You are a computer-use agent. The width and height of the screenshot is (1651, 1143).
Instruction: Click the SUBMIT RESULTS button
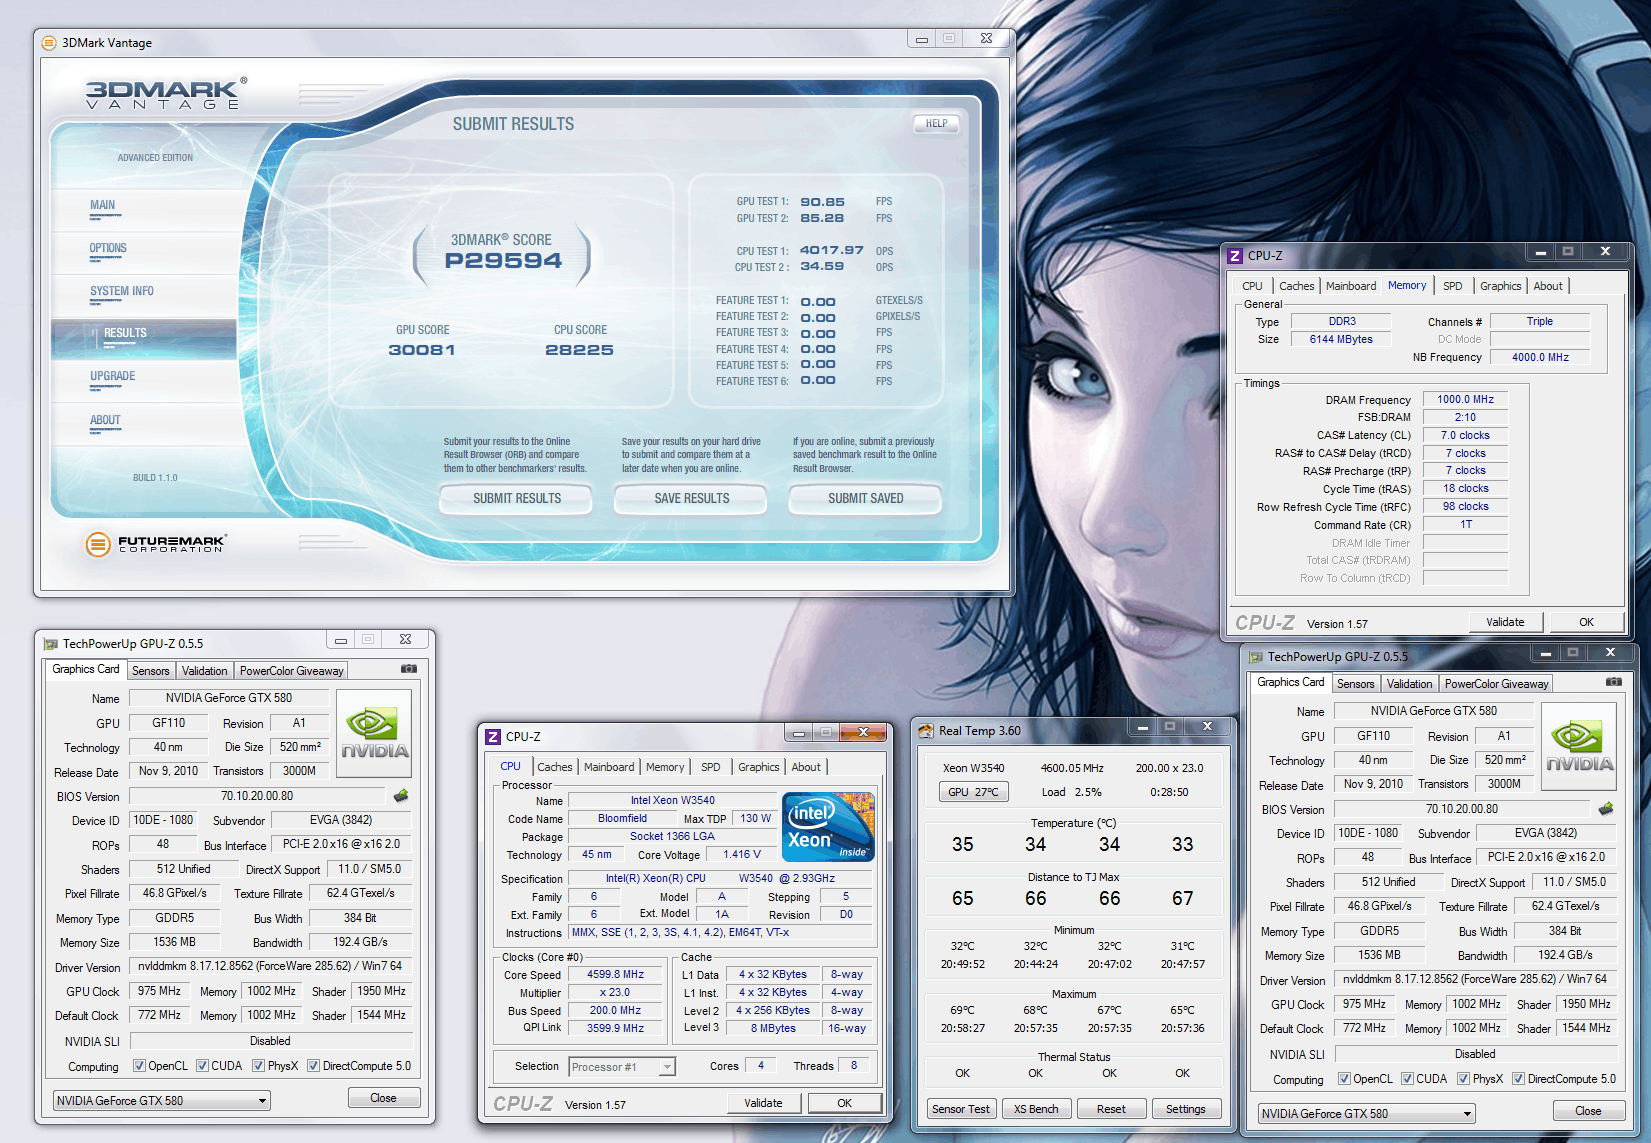point(517,498)
